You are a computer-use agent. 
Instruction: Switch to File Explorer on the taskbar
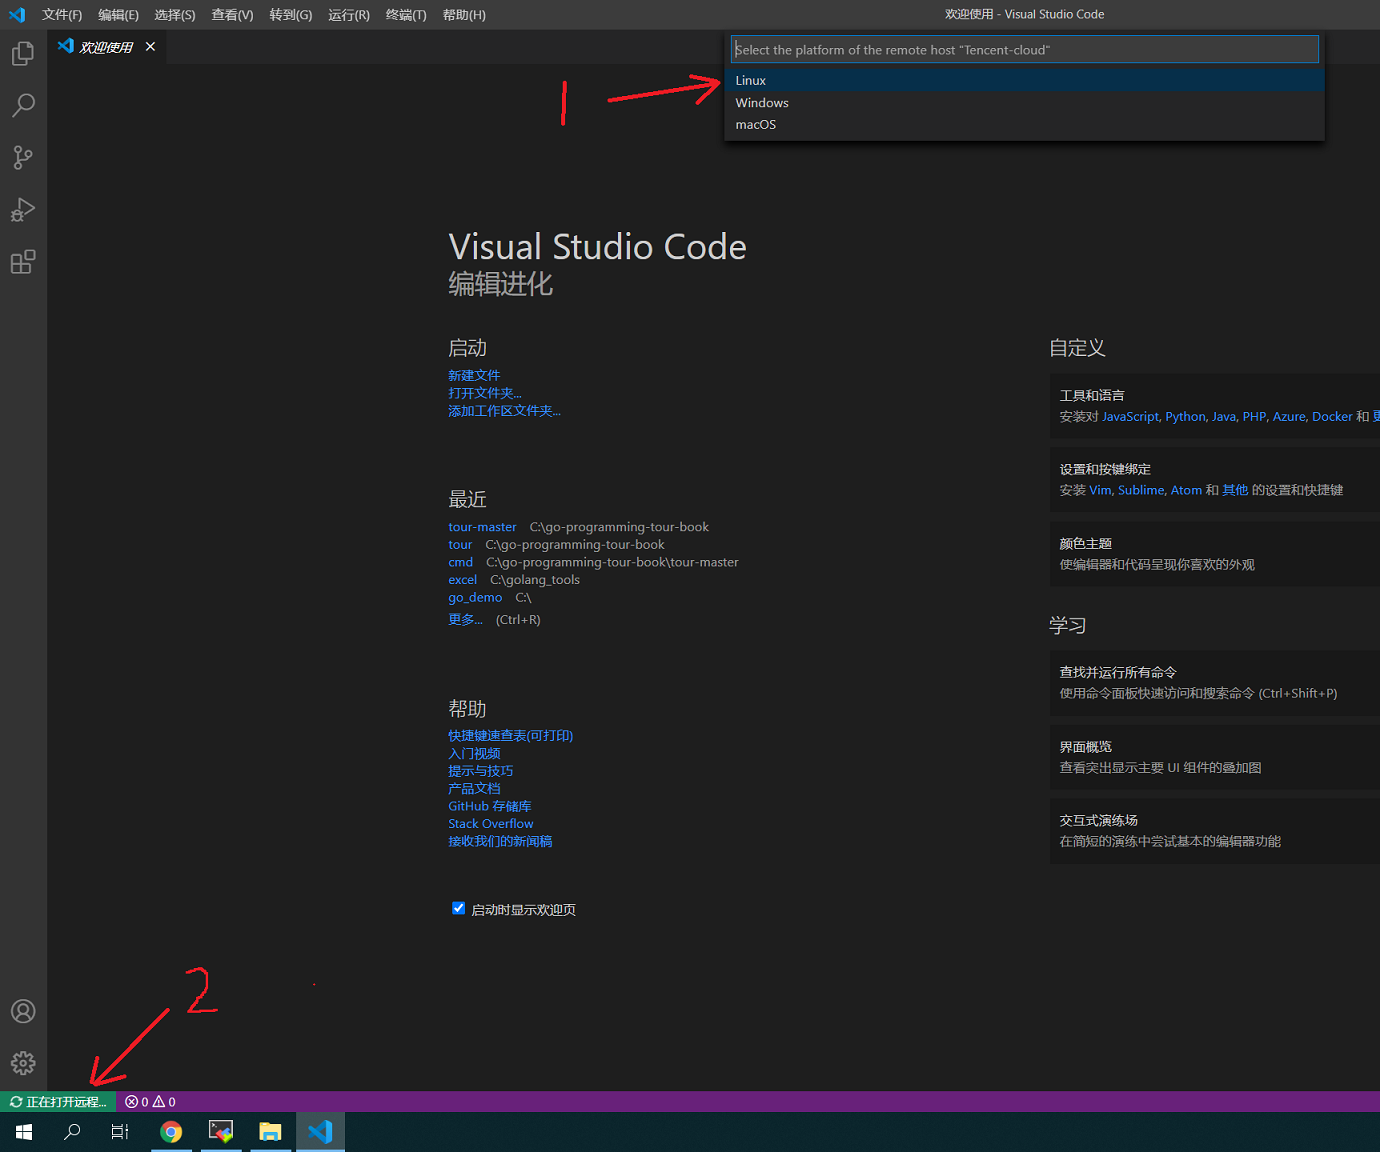[x=270, y=1132]
